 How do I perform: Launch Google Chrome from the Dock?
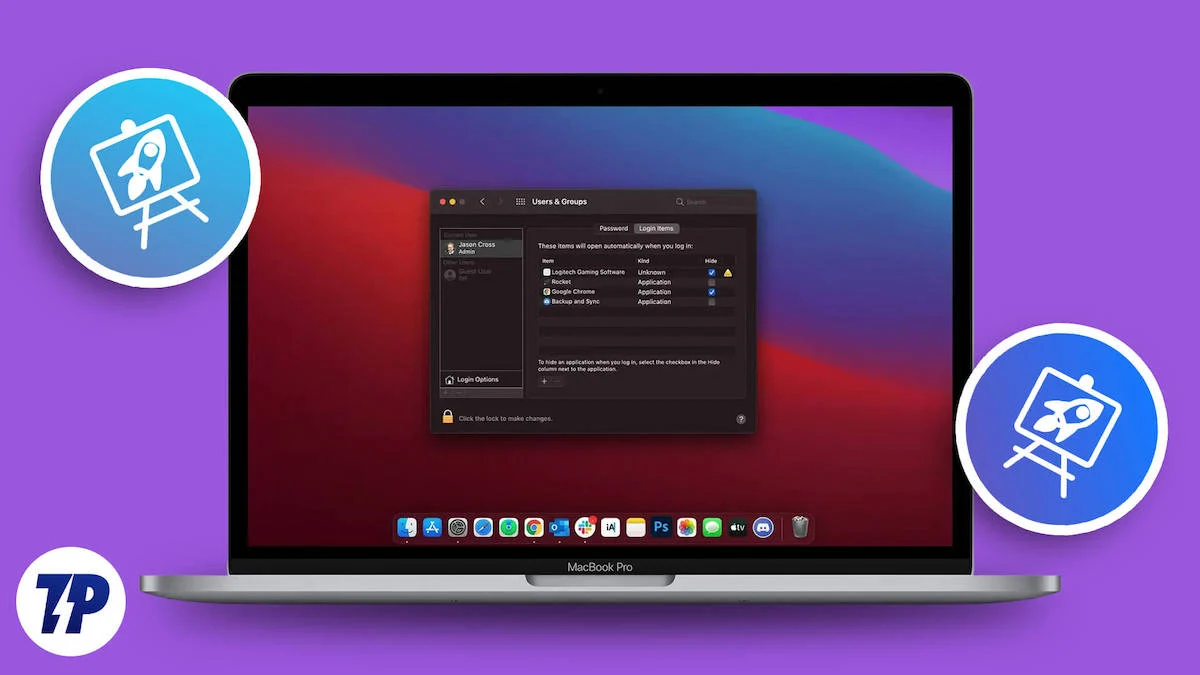point(534,527)
